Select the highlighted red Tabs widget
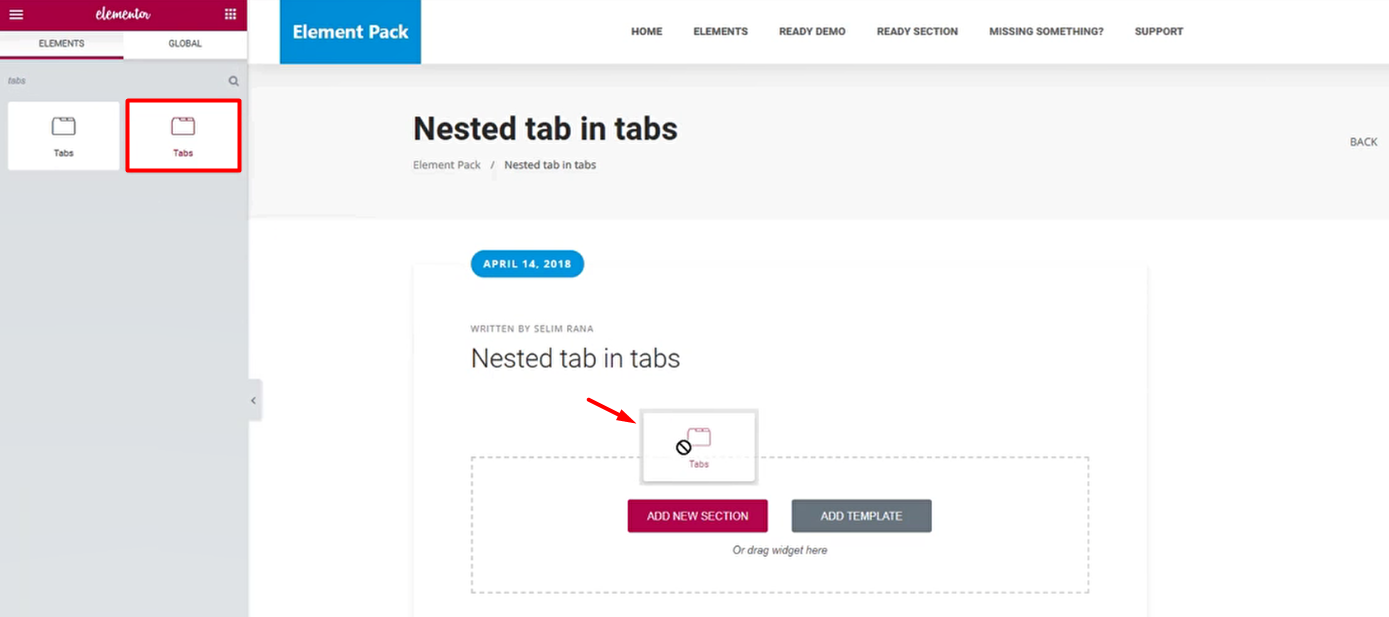Screen dimensions: 1389x617 183,135
